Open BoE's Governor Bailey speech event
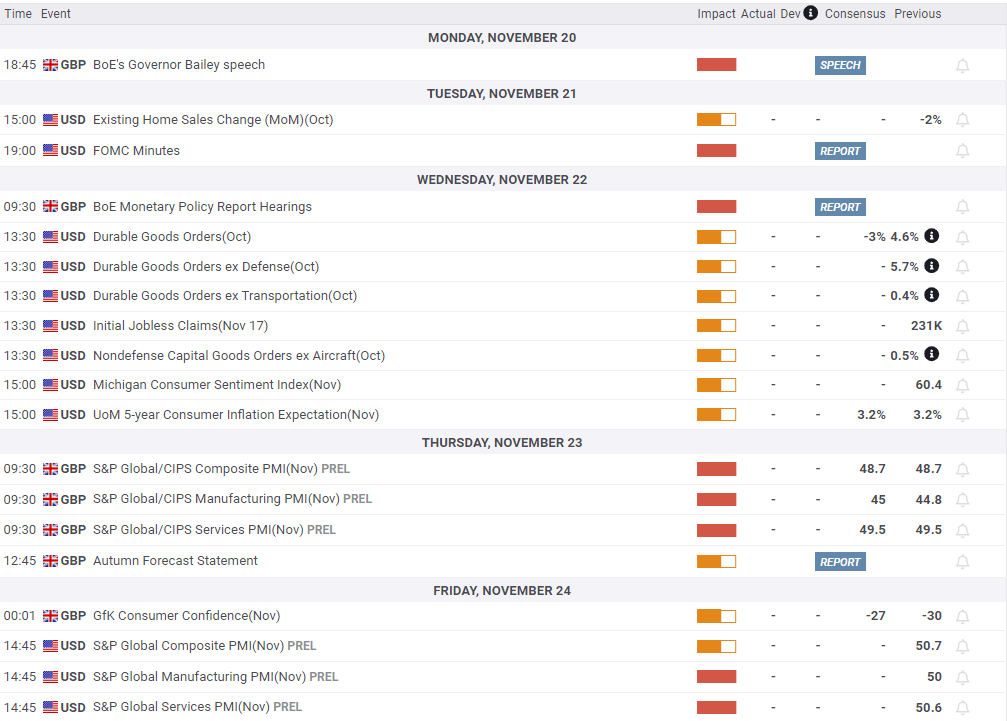 click(179, 65)
